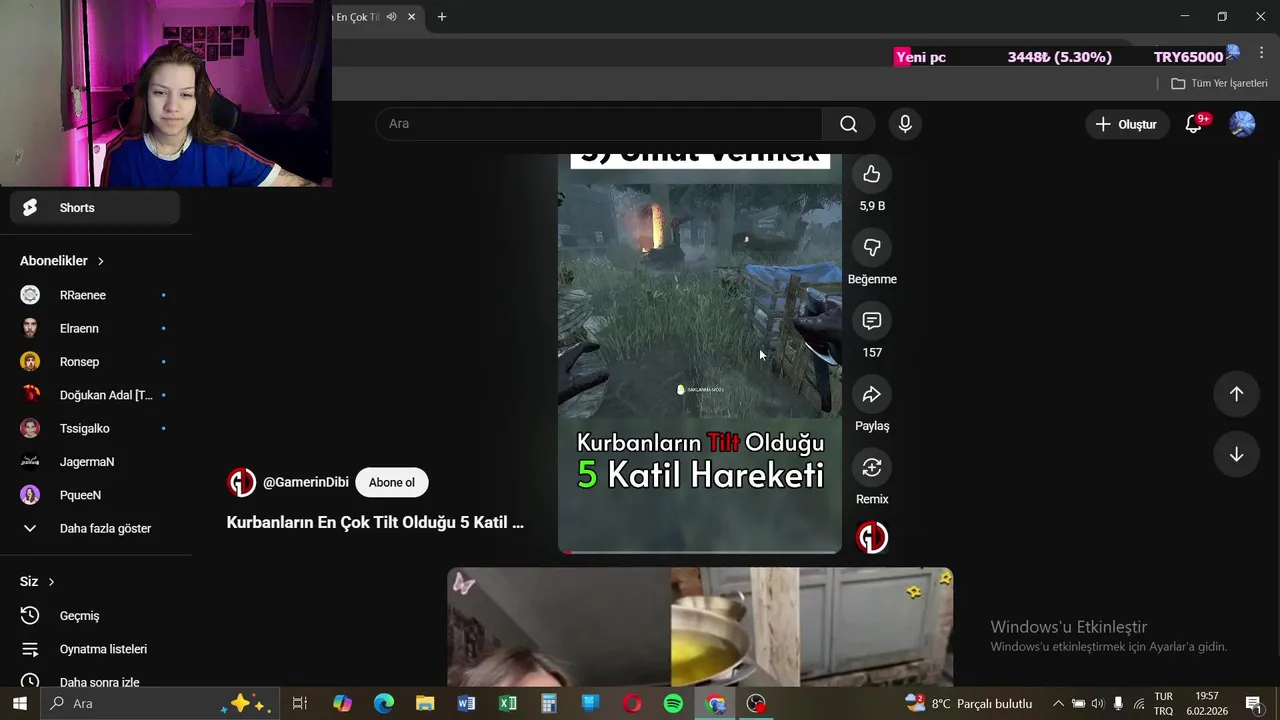This screenshot has width=1280, height=720.
Task: Open Calculator from the taskbar
Action: [549, 704]
